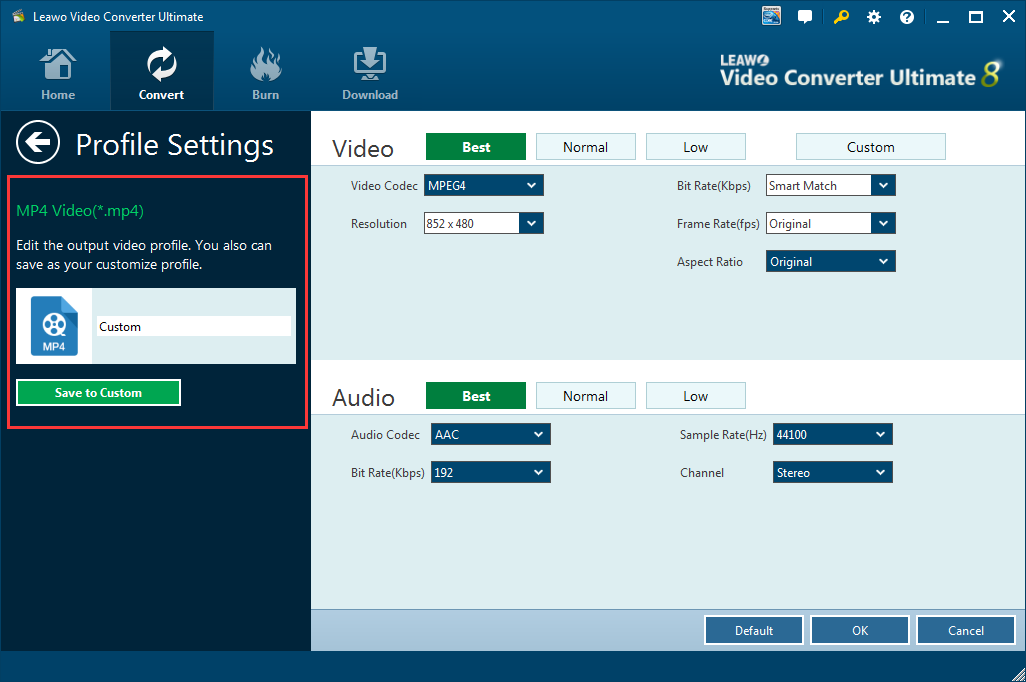Select Low audio quality preset
This screenshot has height=682, width=1026.
point(696,396)
